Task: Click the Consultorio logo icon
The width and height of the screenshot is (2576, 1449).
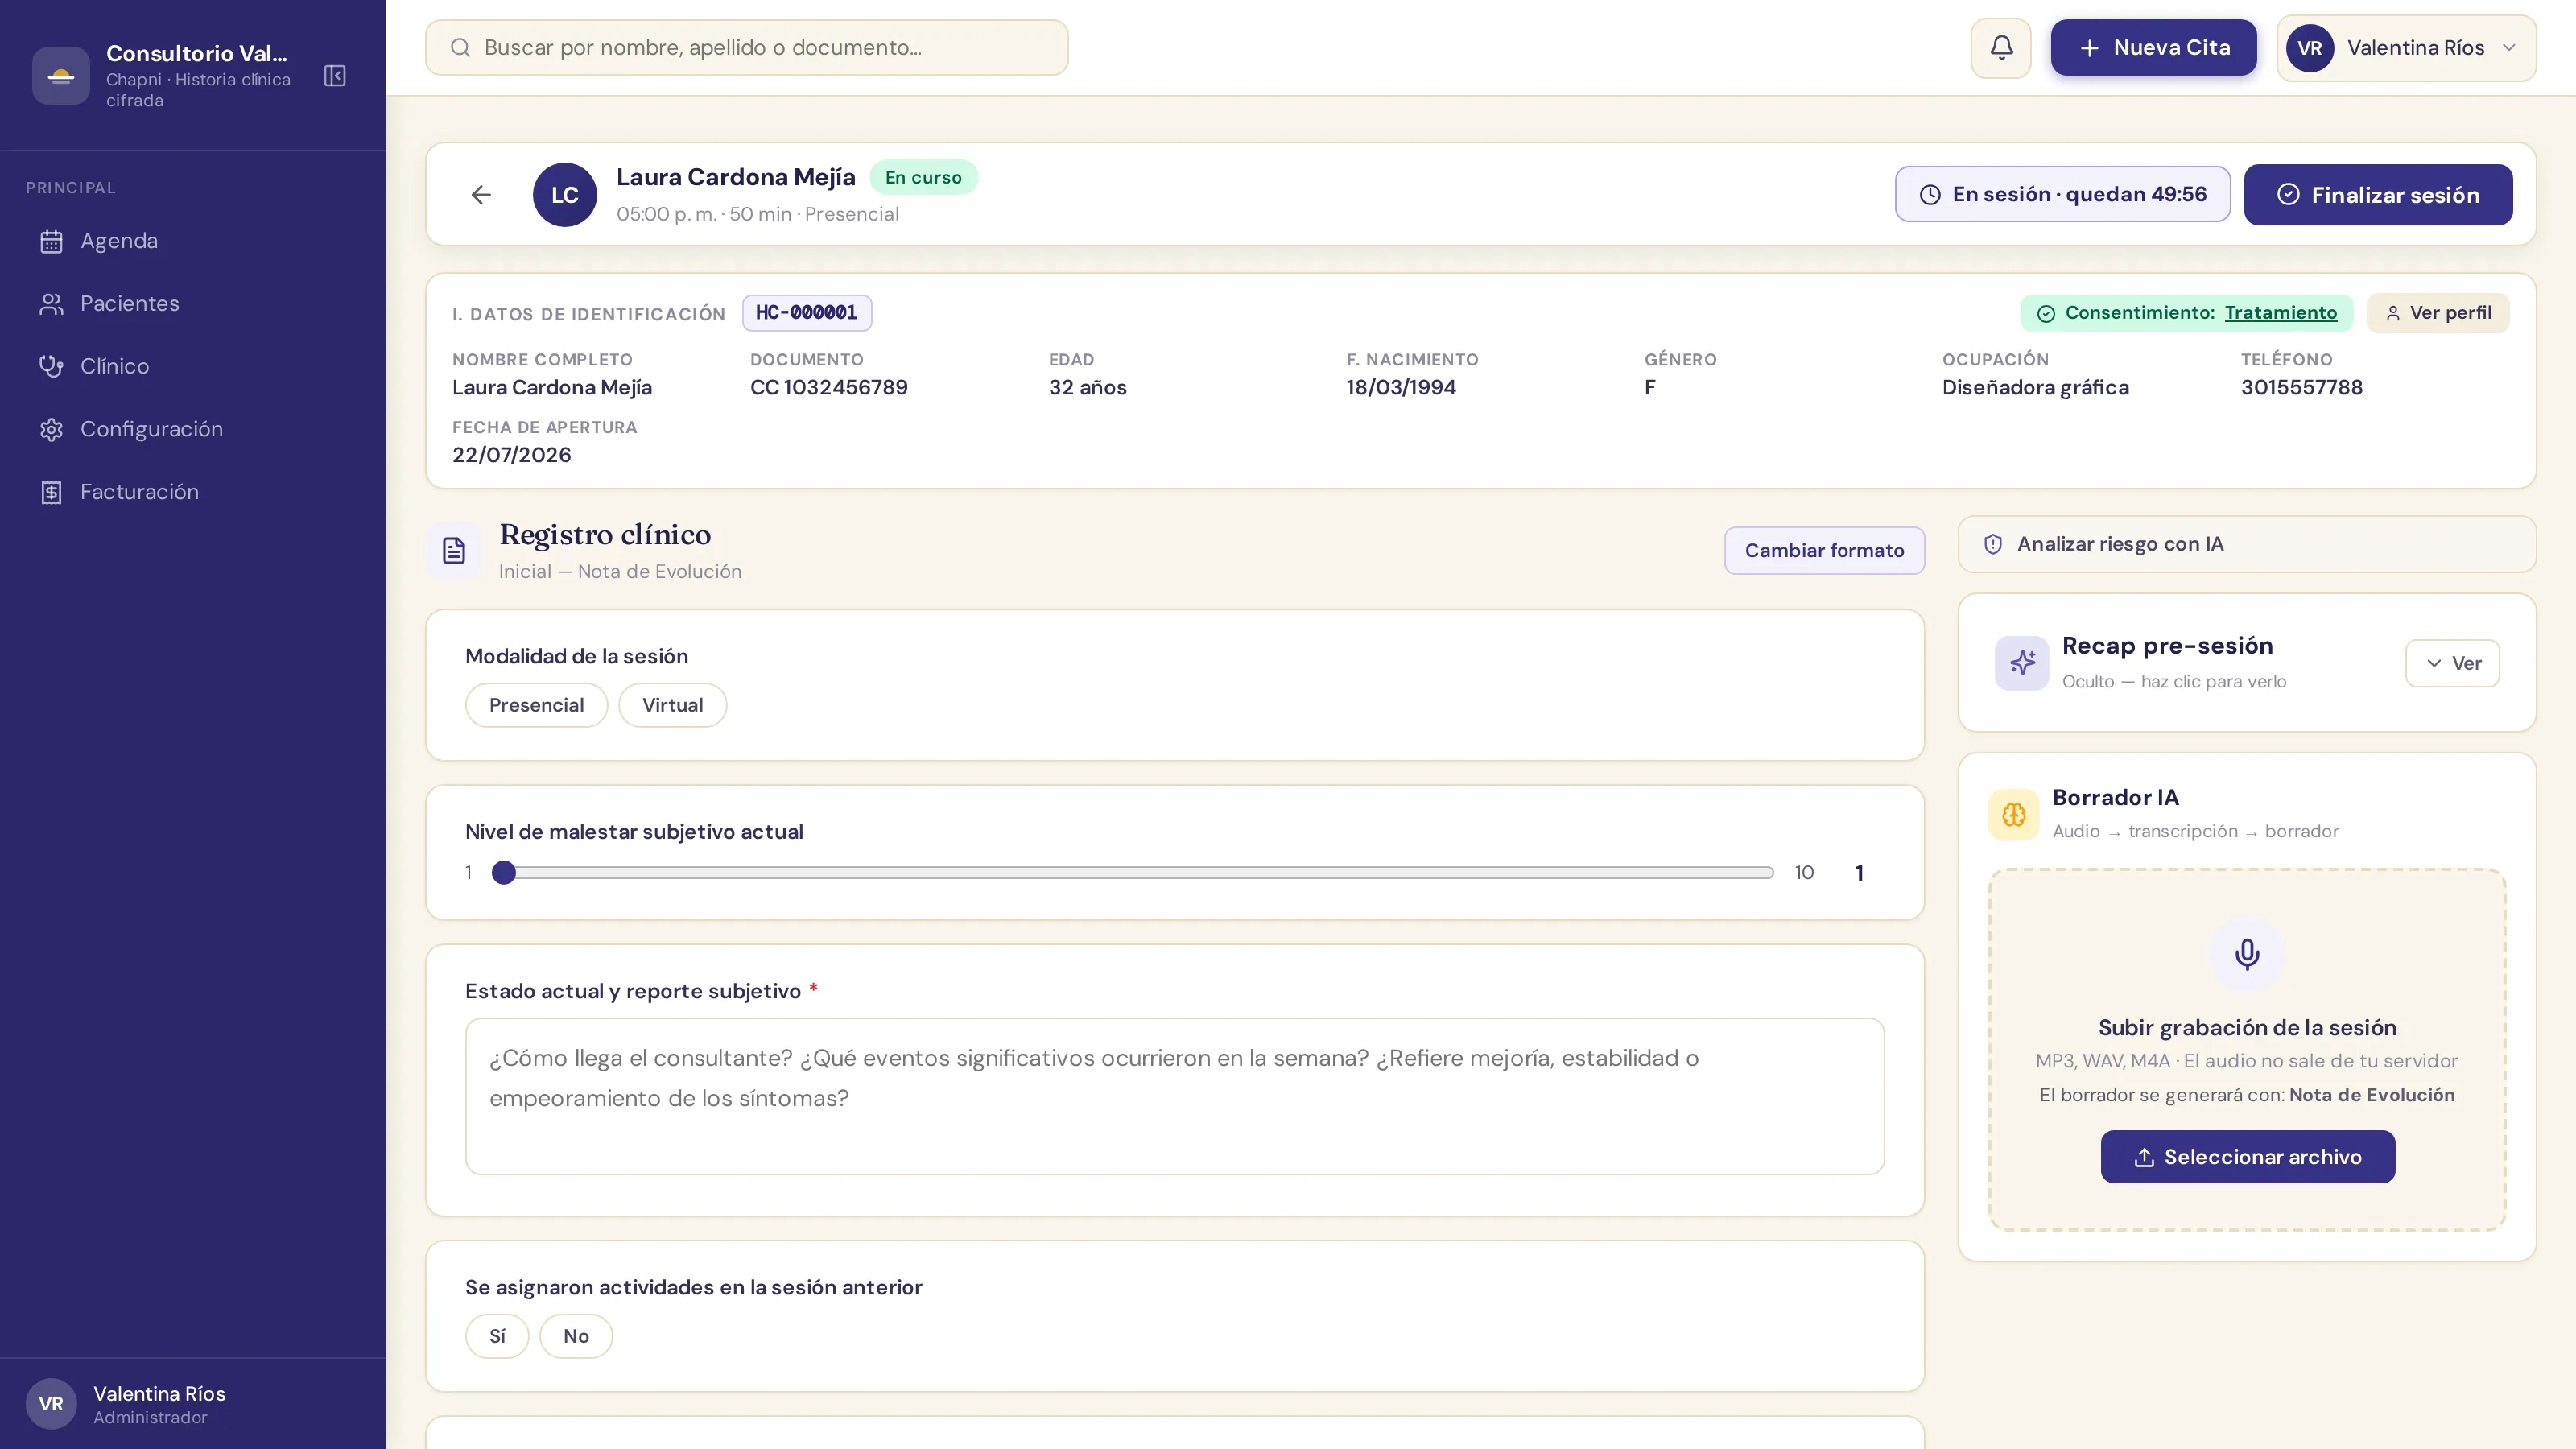Action: point(61,76)
